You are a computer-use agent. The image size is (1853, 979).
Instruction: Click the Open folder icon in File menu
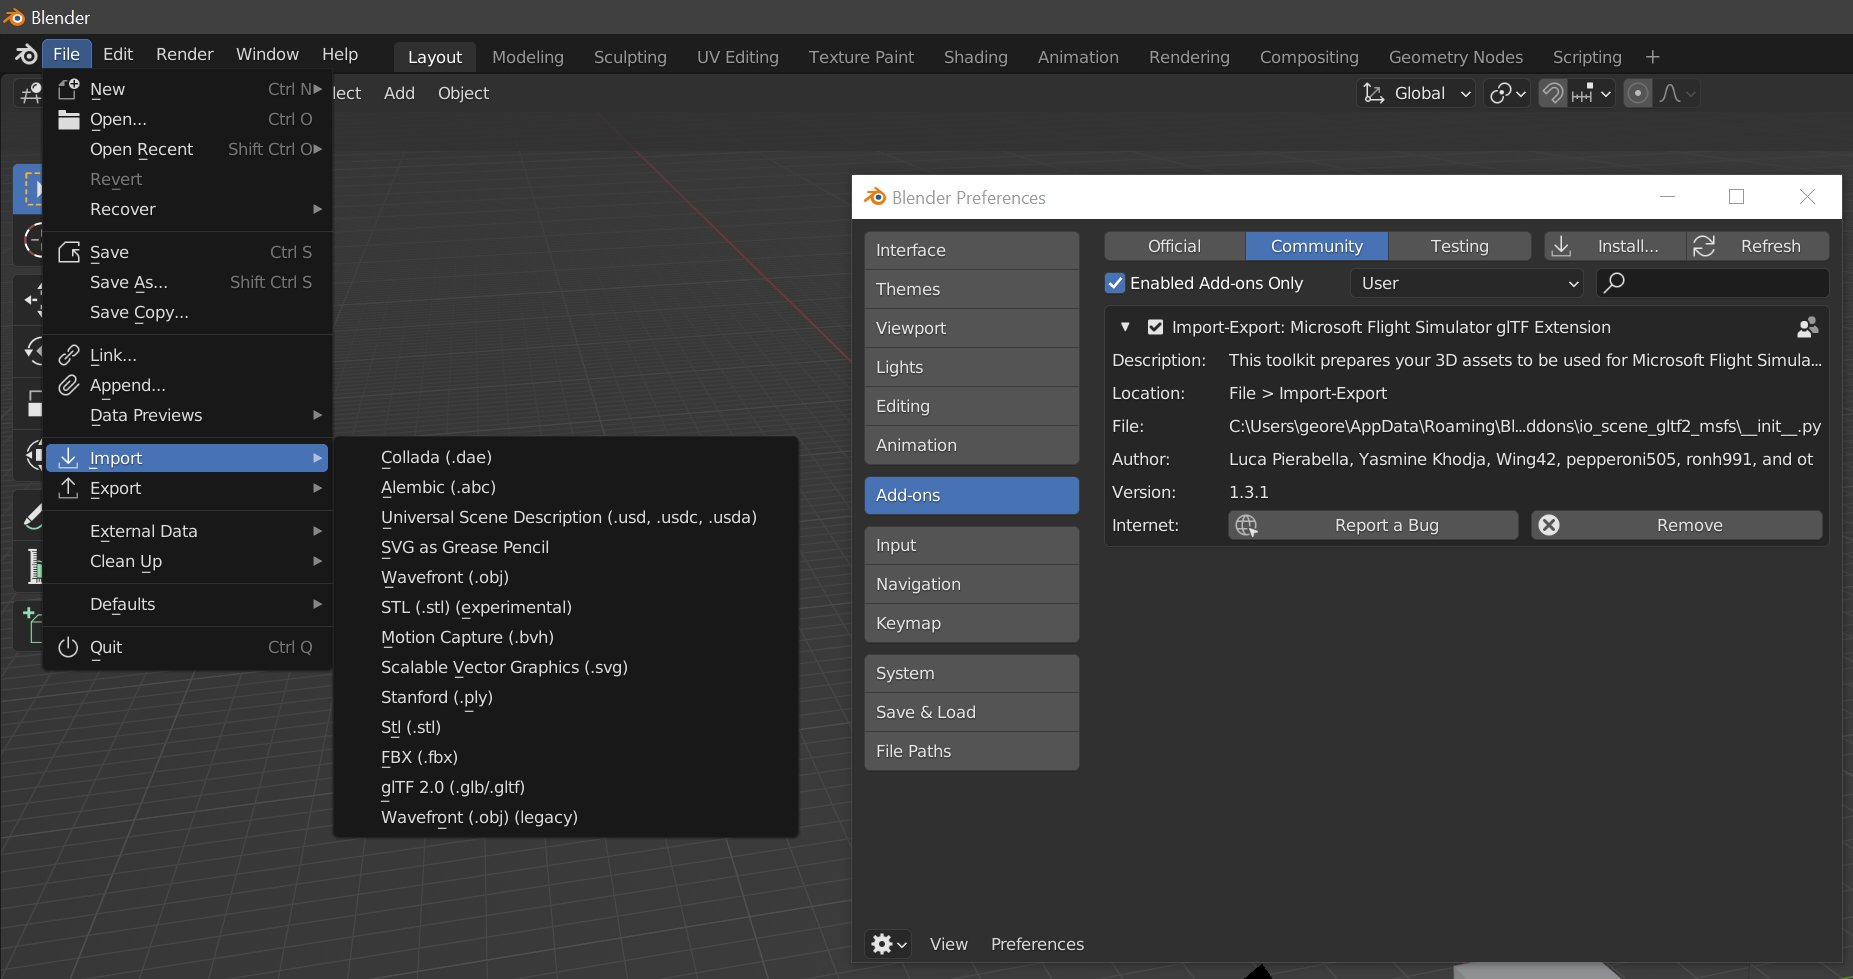point(68,119)
